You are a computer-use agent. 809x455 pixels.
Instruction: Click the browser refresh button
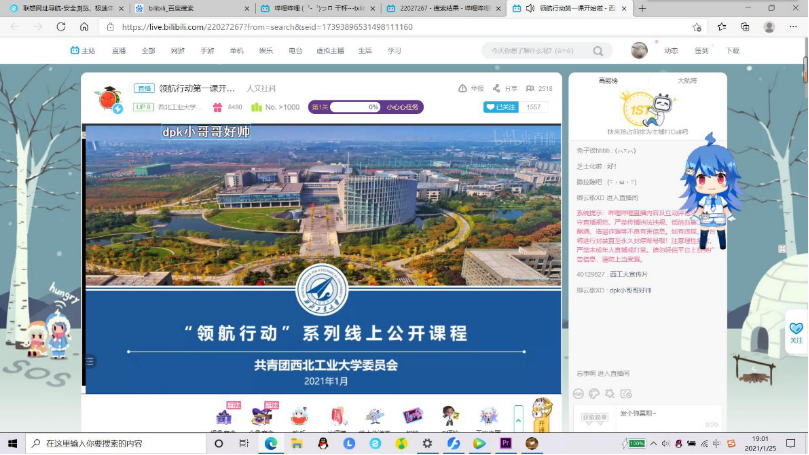(x=61, y=27)
